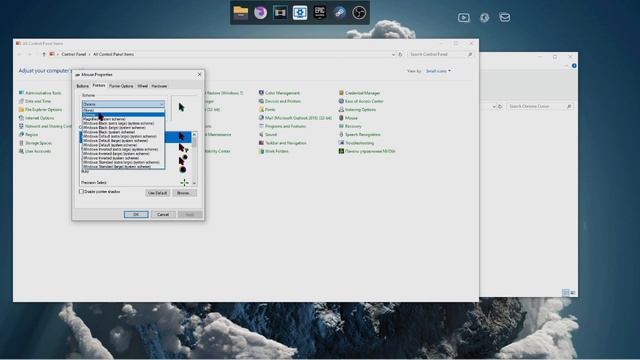Launch the purple round app in the top dock
This screenshot has height=360, width=640.
pyautogui.click(x=260, y=13)
